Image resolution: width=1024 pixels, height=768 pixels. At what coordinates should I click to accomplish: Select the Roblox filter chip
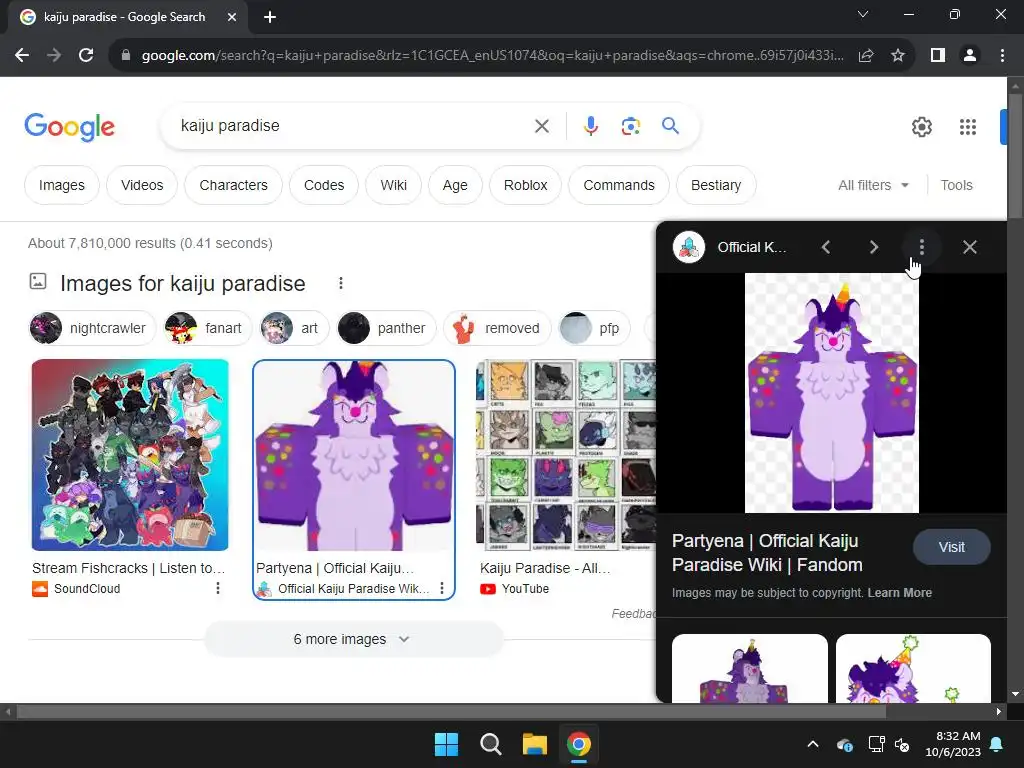click(x=526, y=185)
